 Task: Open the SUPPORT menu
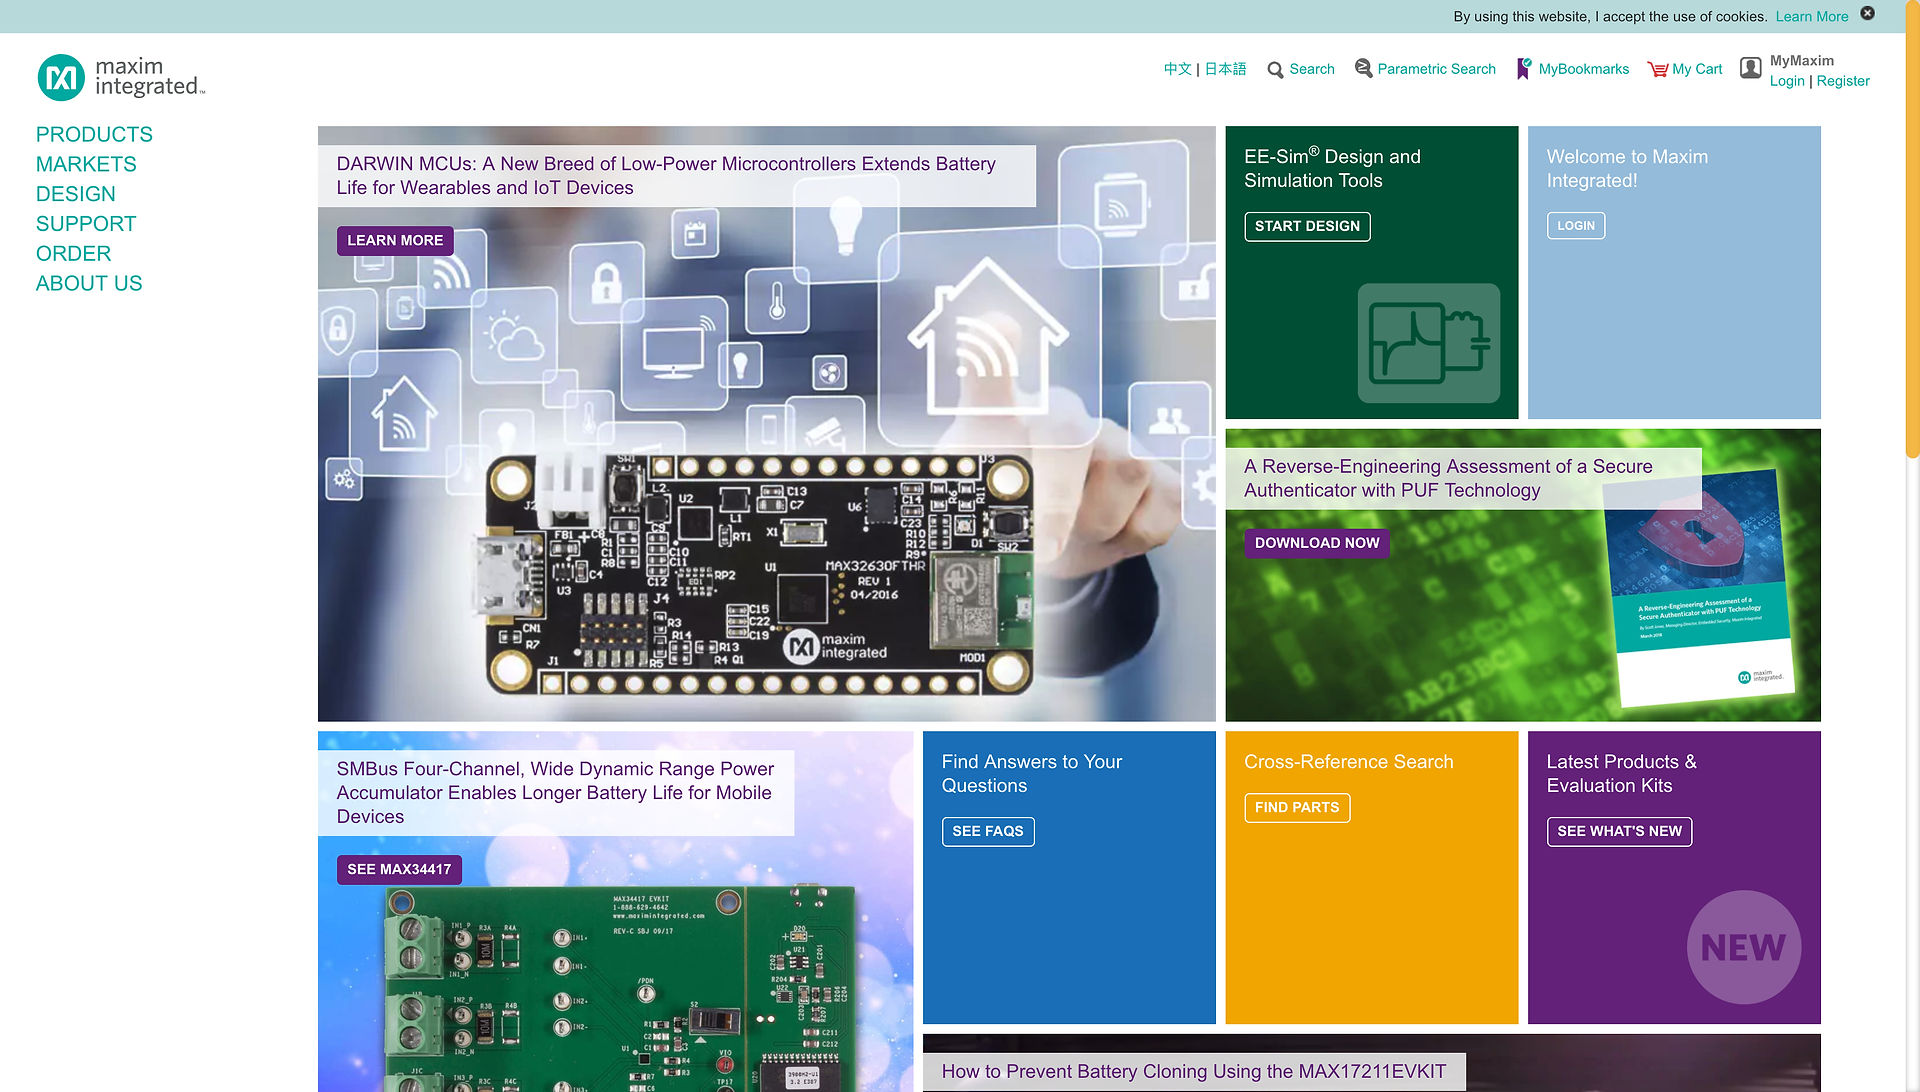click(86, 224)
